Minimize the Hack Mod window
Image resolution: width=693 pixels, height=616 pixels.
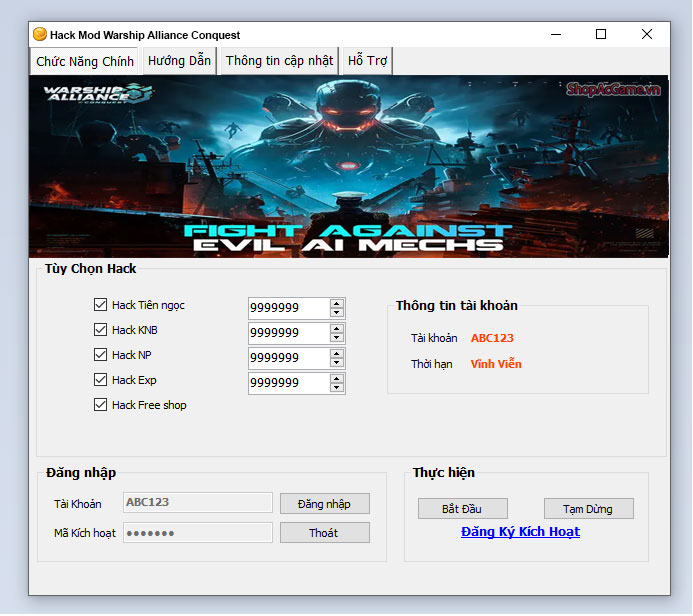[556, 34]
